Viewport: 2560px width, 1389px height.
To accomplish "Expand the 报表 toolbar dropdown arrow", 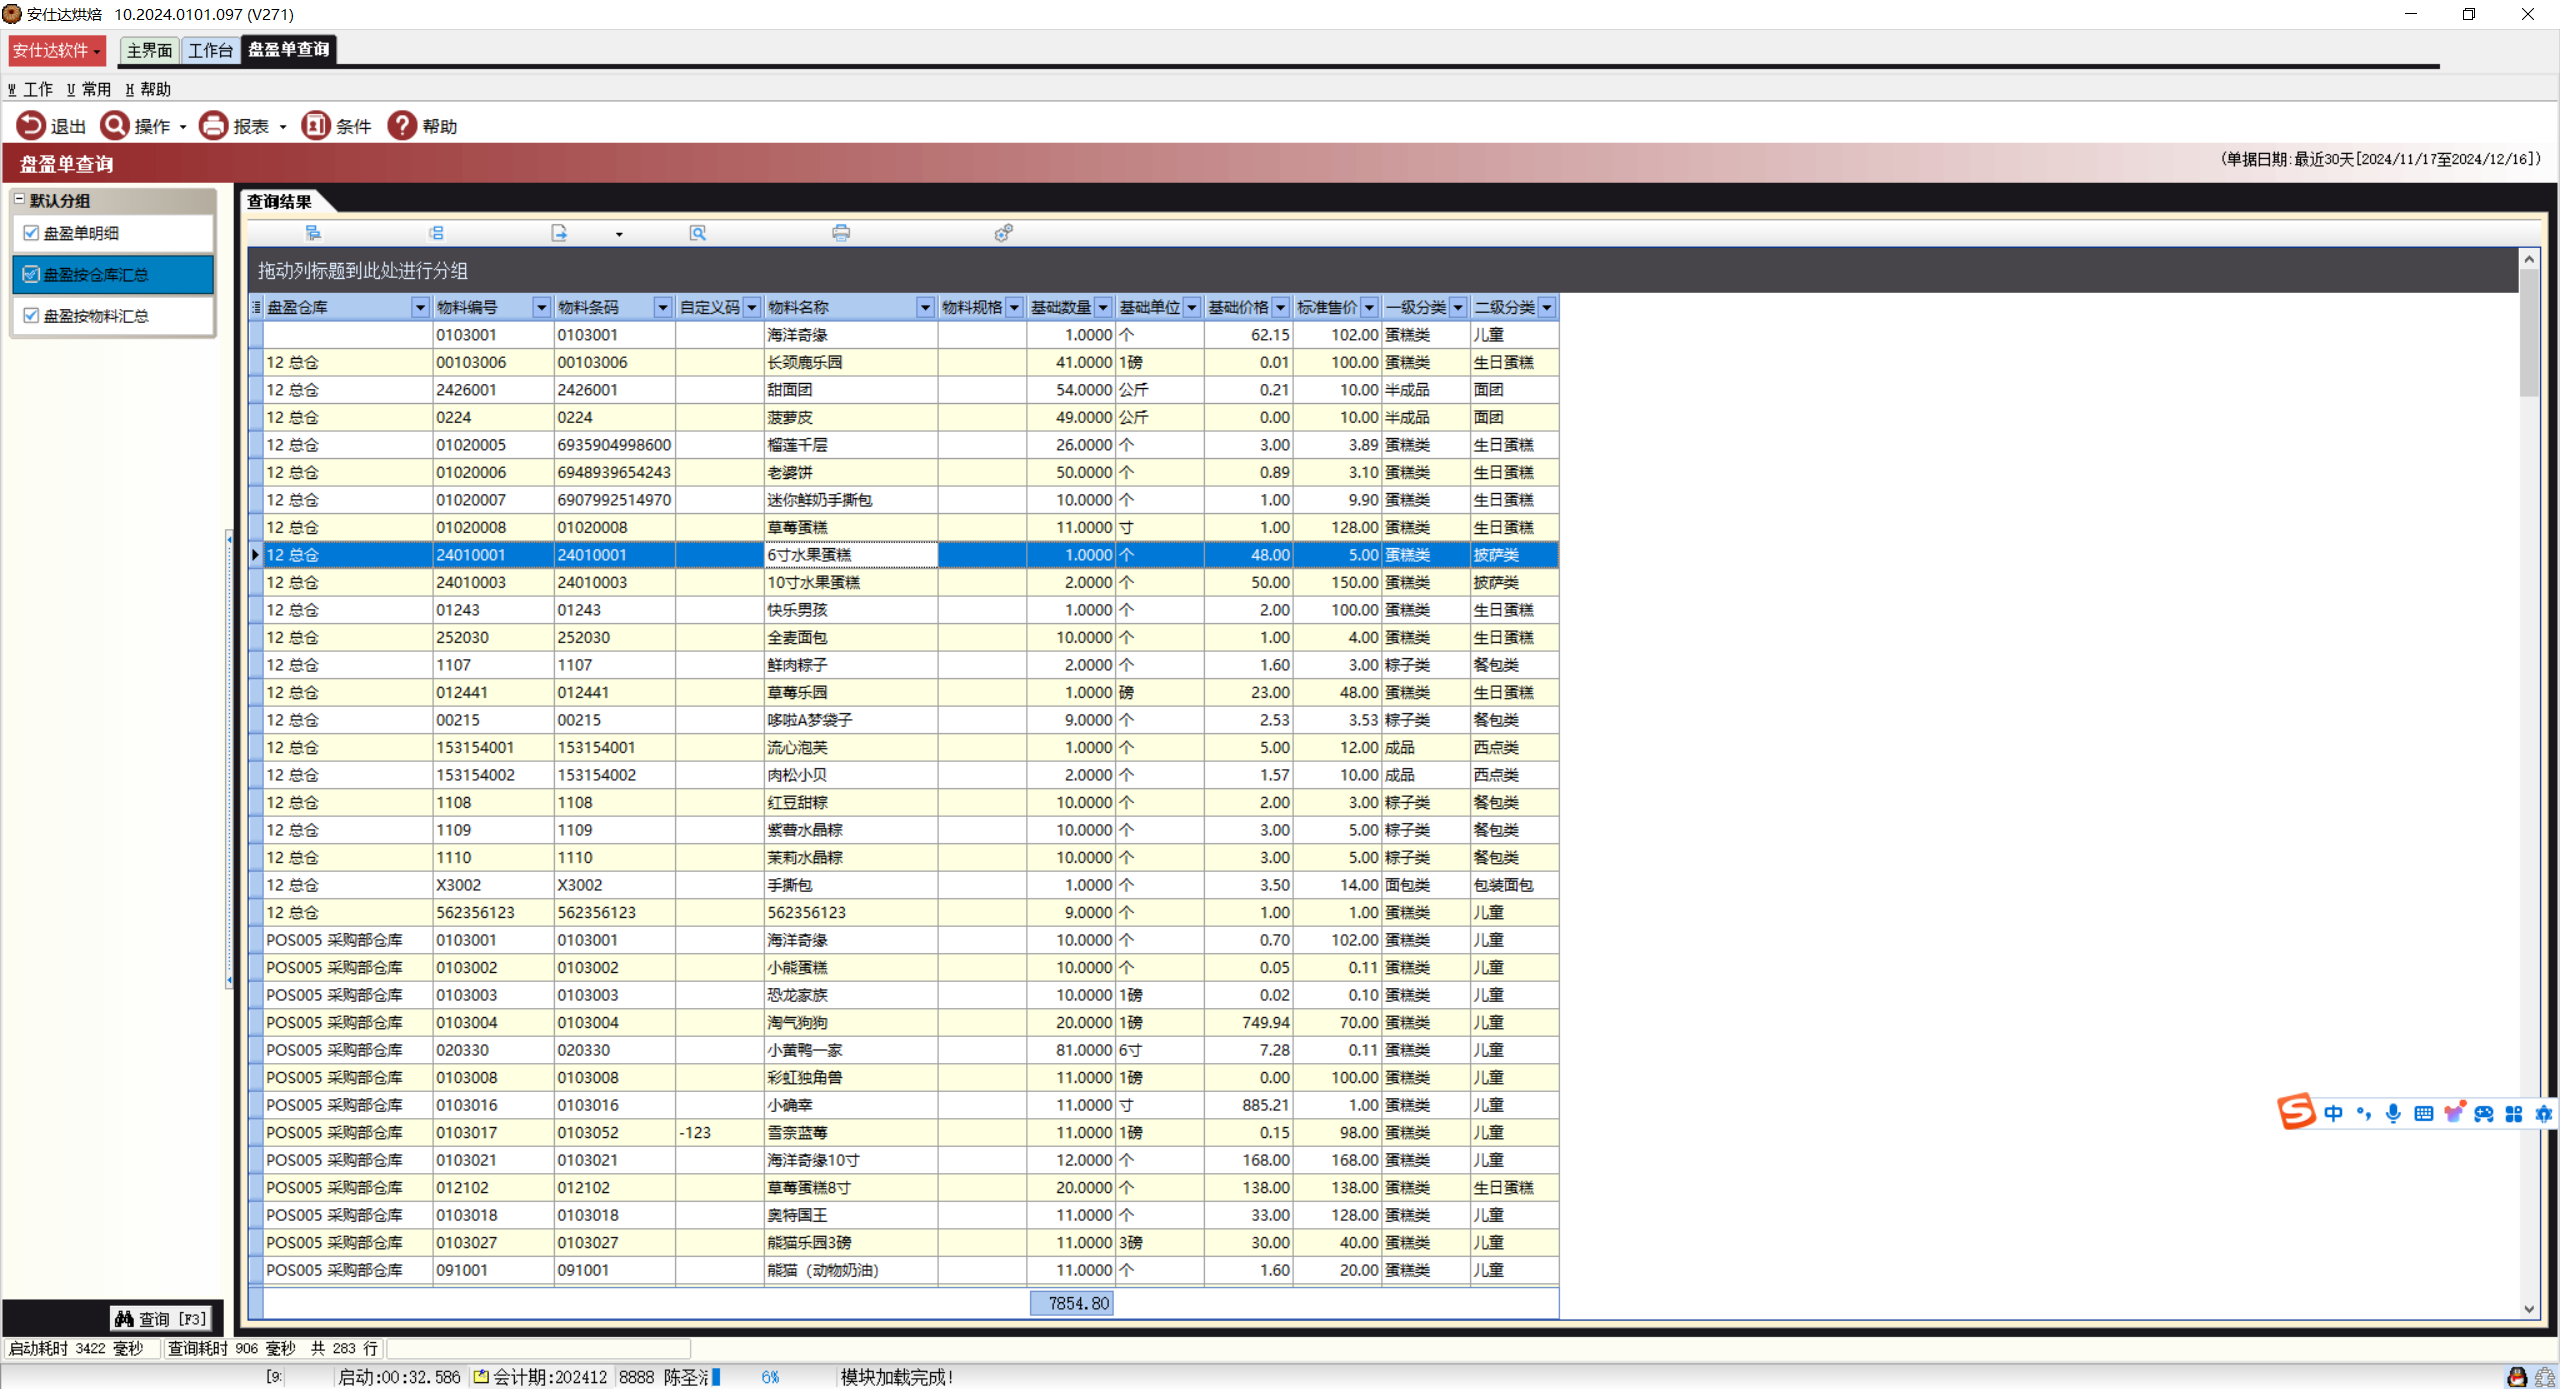I will (283, 127).
